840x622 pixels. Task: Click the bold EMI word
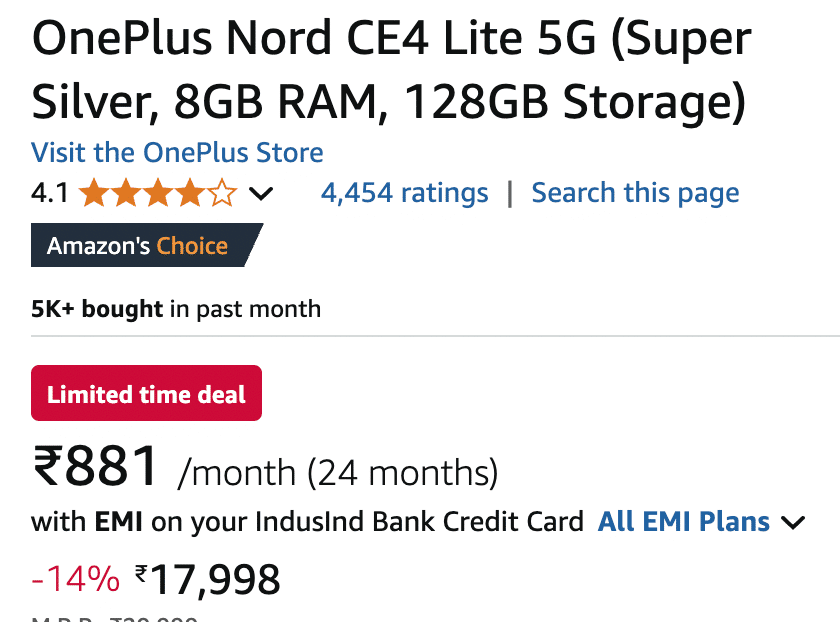tap(119, 521)
